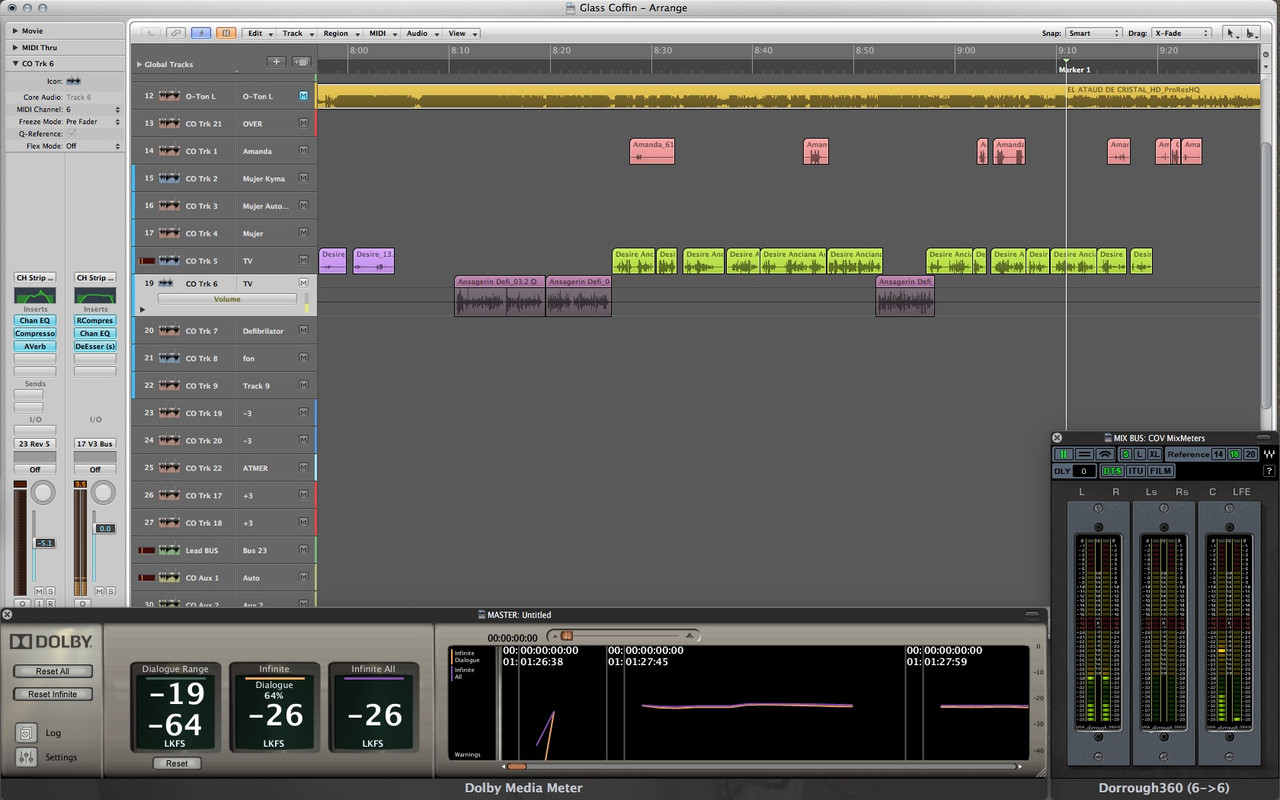Click Reset Infinite in Dolby meter

pos(53,694)
